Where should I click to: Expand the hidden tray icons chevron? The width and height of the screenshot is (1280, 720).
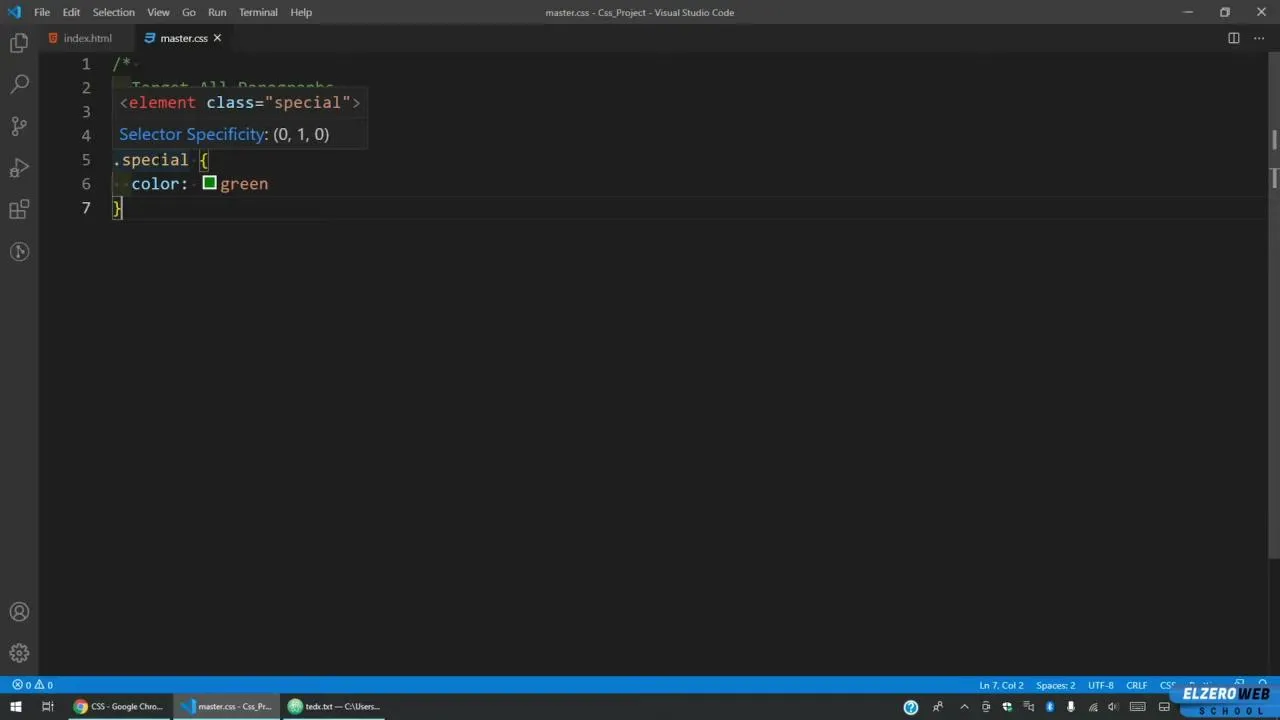click(x=964, y=707)
